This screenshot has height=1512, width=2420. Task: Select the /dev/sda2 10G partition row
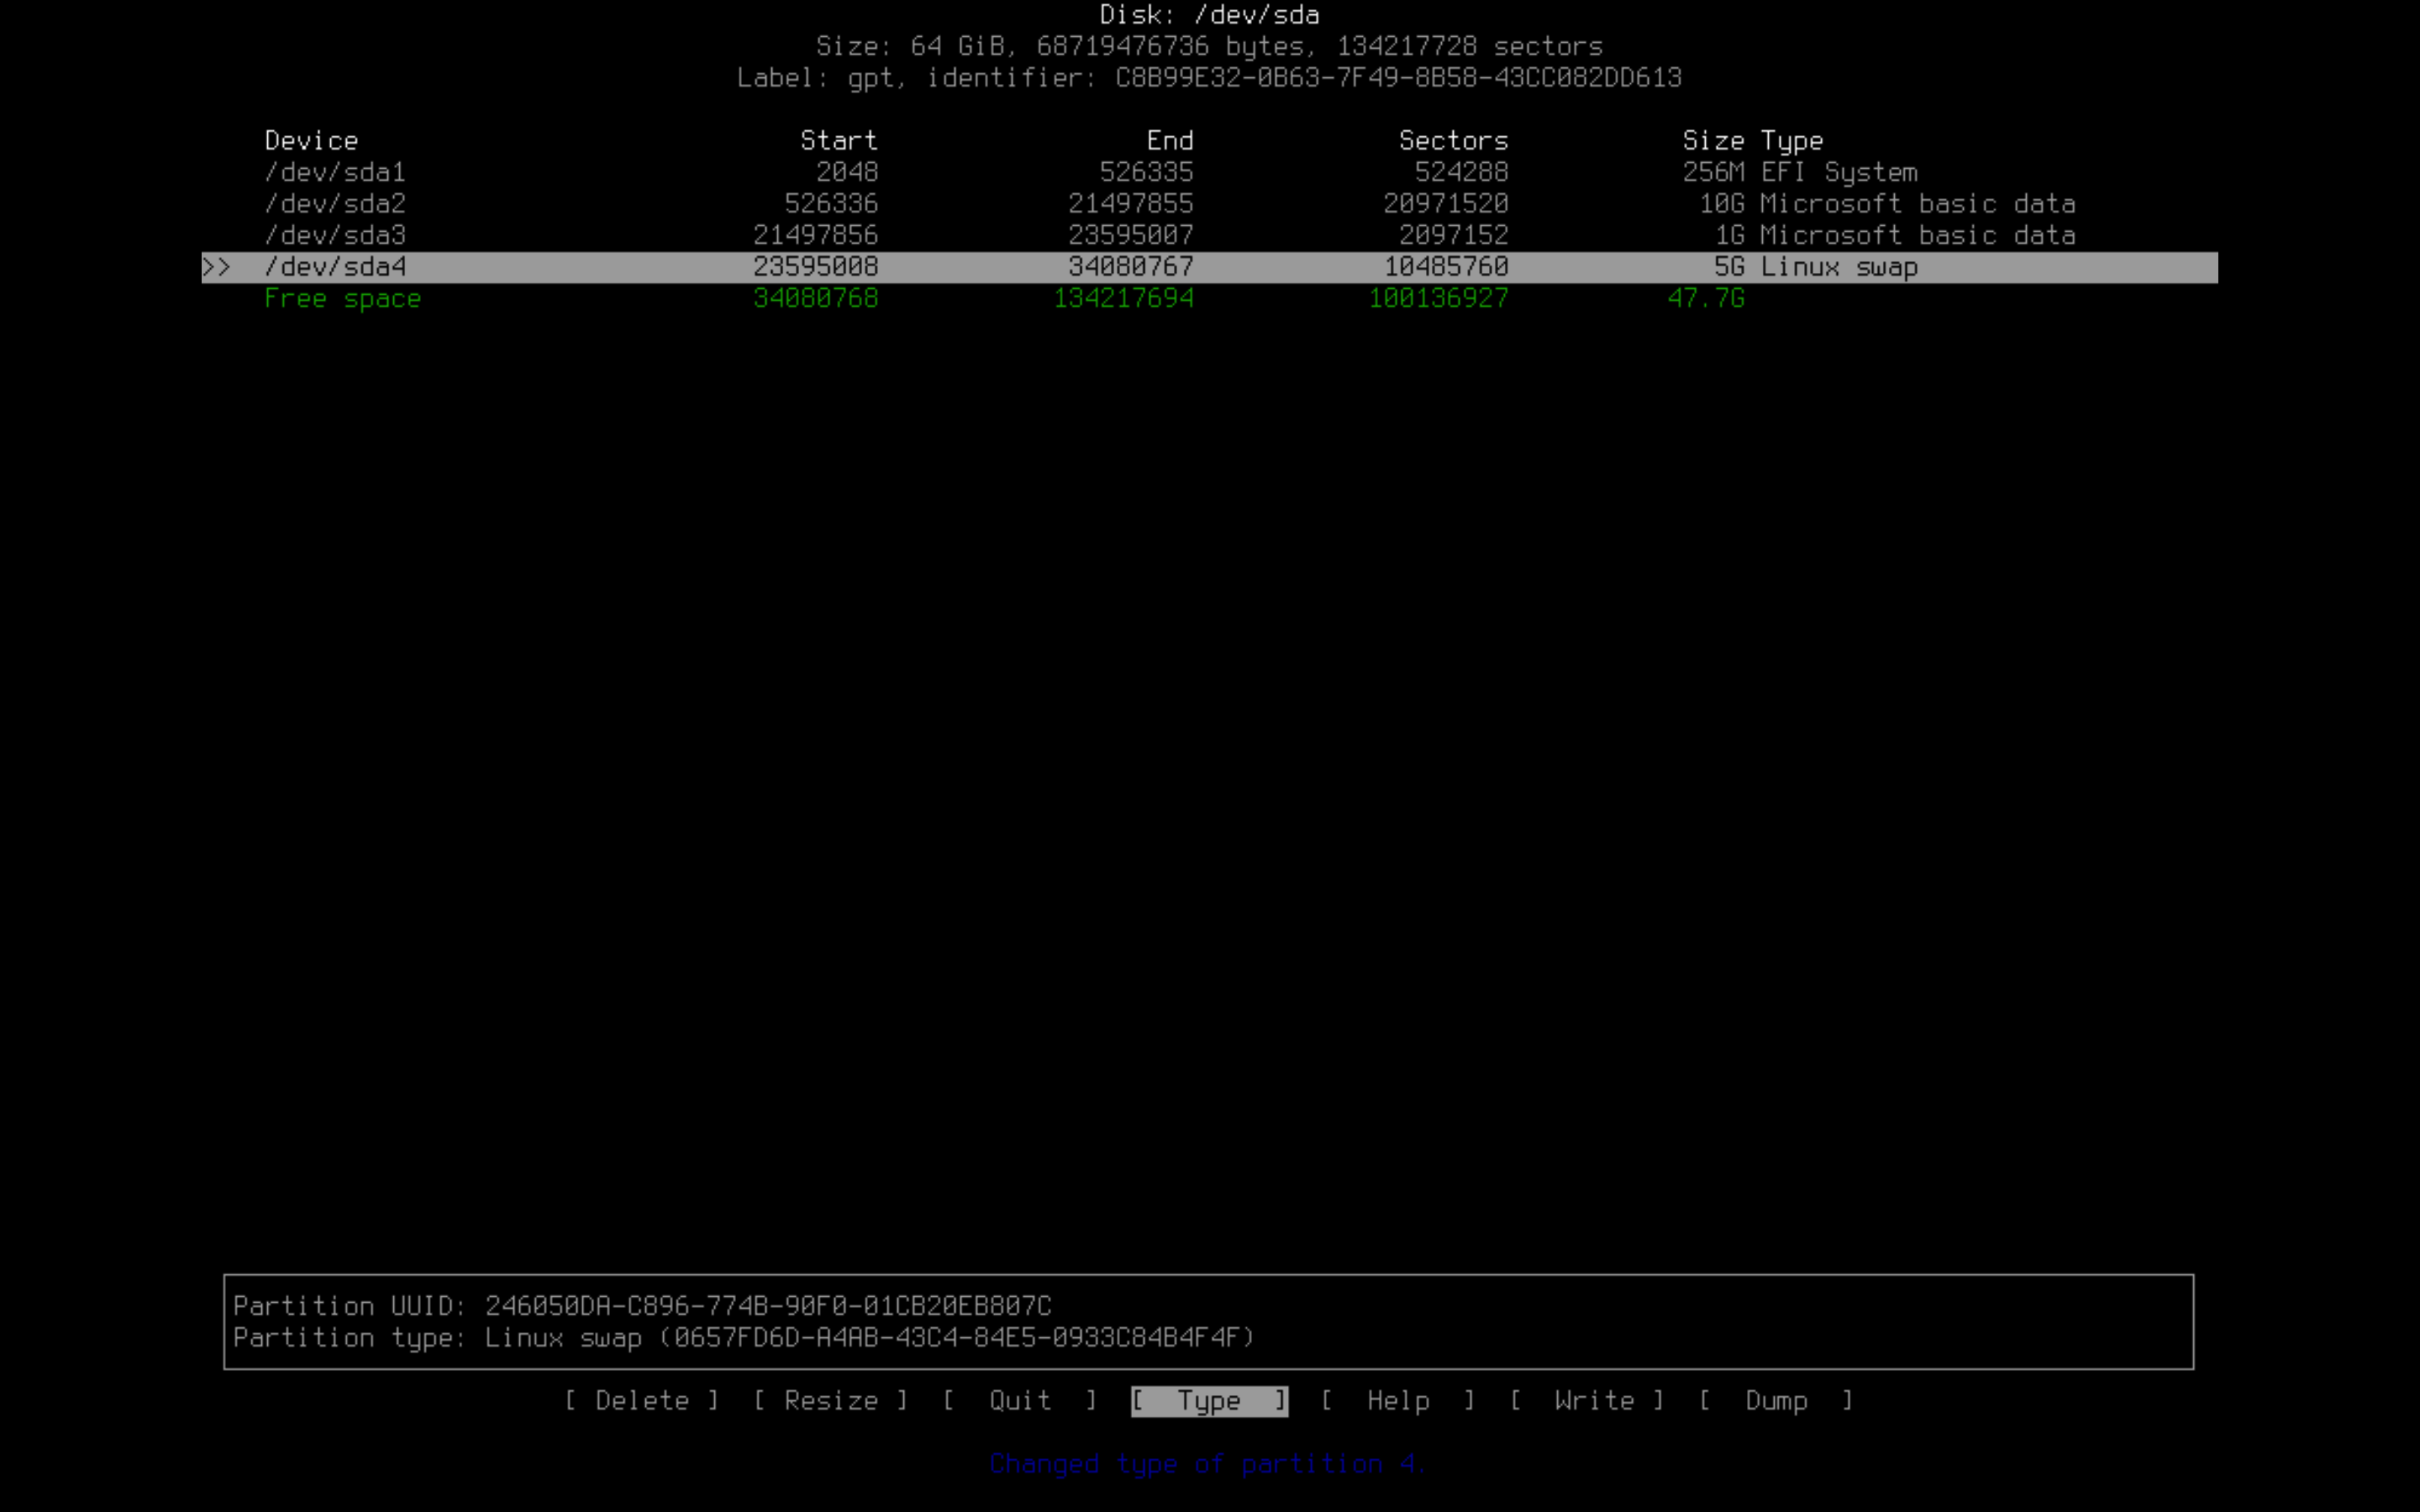335,204
